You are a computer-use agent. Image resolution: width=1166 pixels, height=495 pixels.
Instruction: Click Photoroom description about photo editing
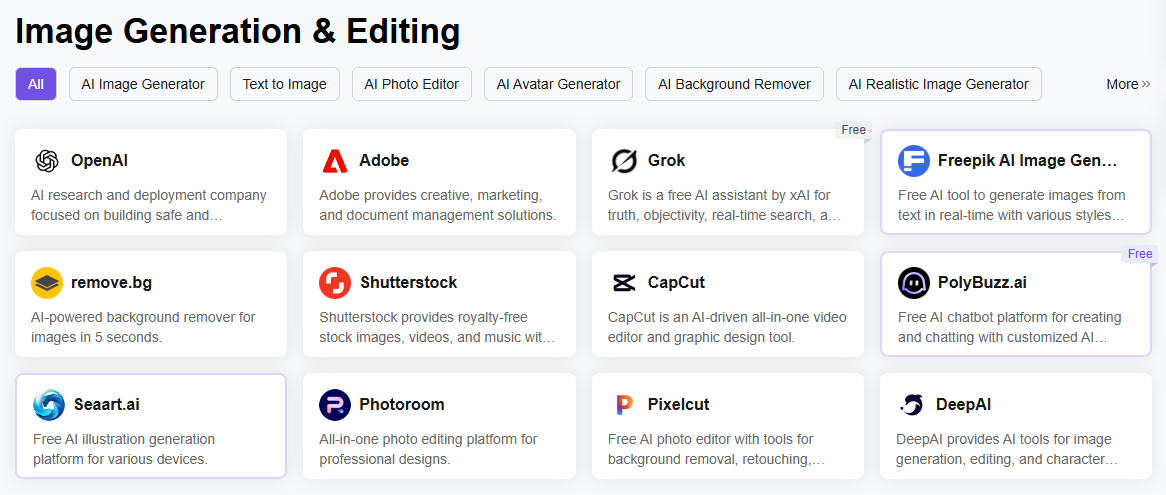pos(428,449)
